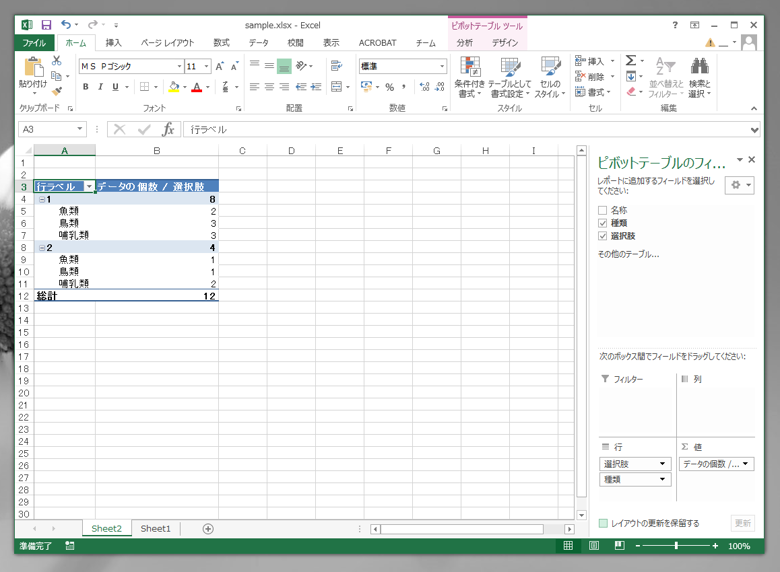This screenshot has height=572, width=780.
Task: Open the ファイル tab
Action: coord(34,43)
